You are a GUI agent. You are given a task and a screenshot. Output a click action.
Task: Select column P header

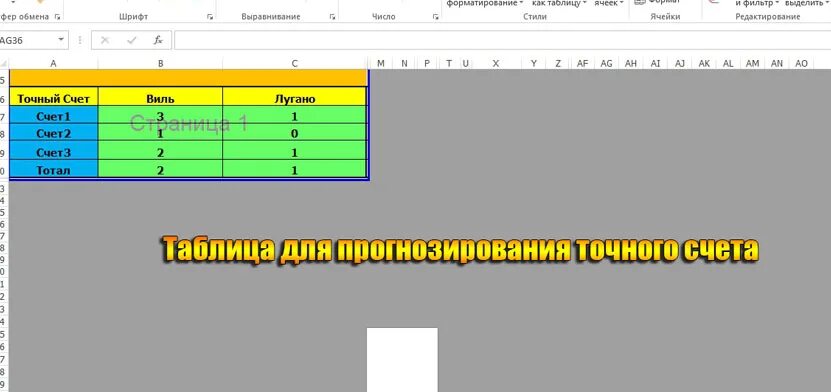(x=427, y=64)
